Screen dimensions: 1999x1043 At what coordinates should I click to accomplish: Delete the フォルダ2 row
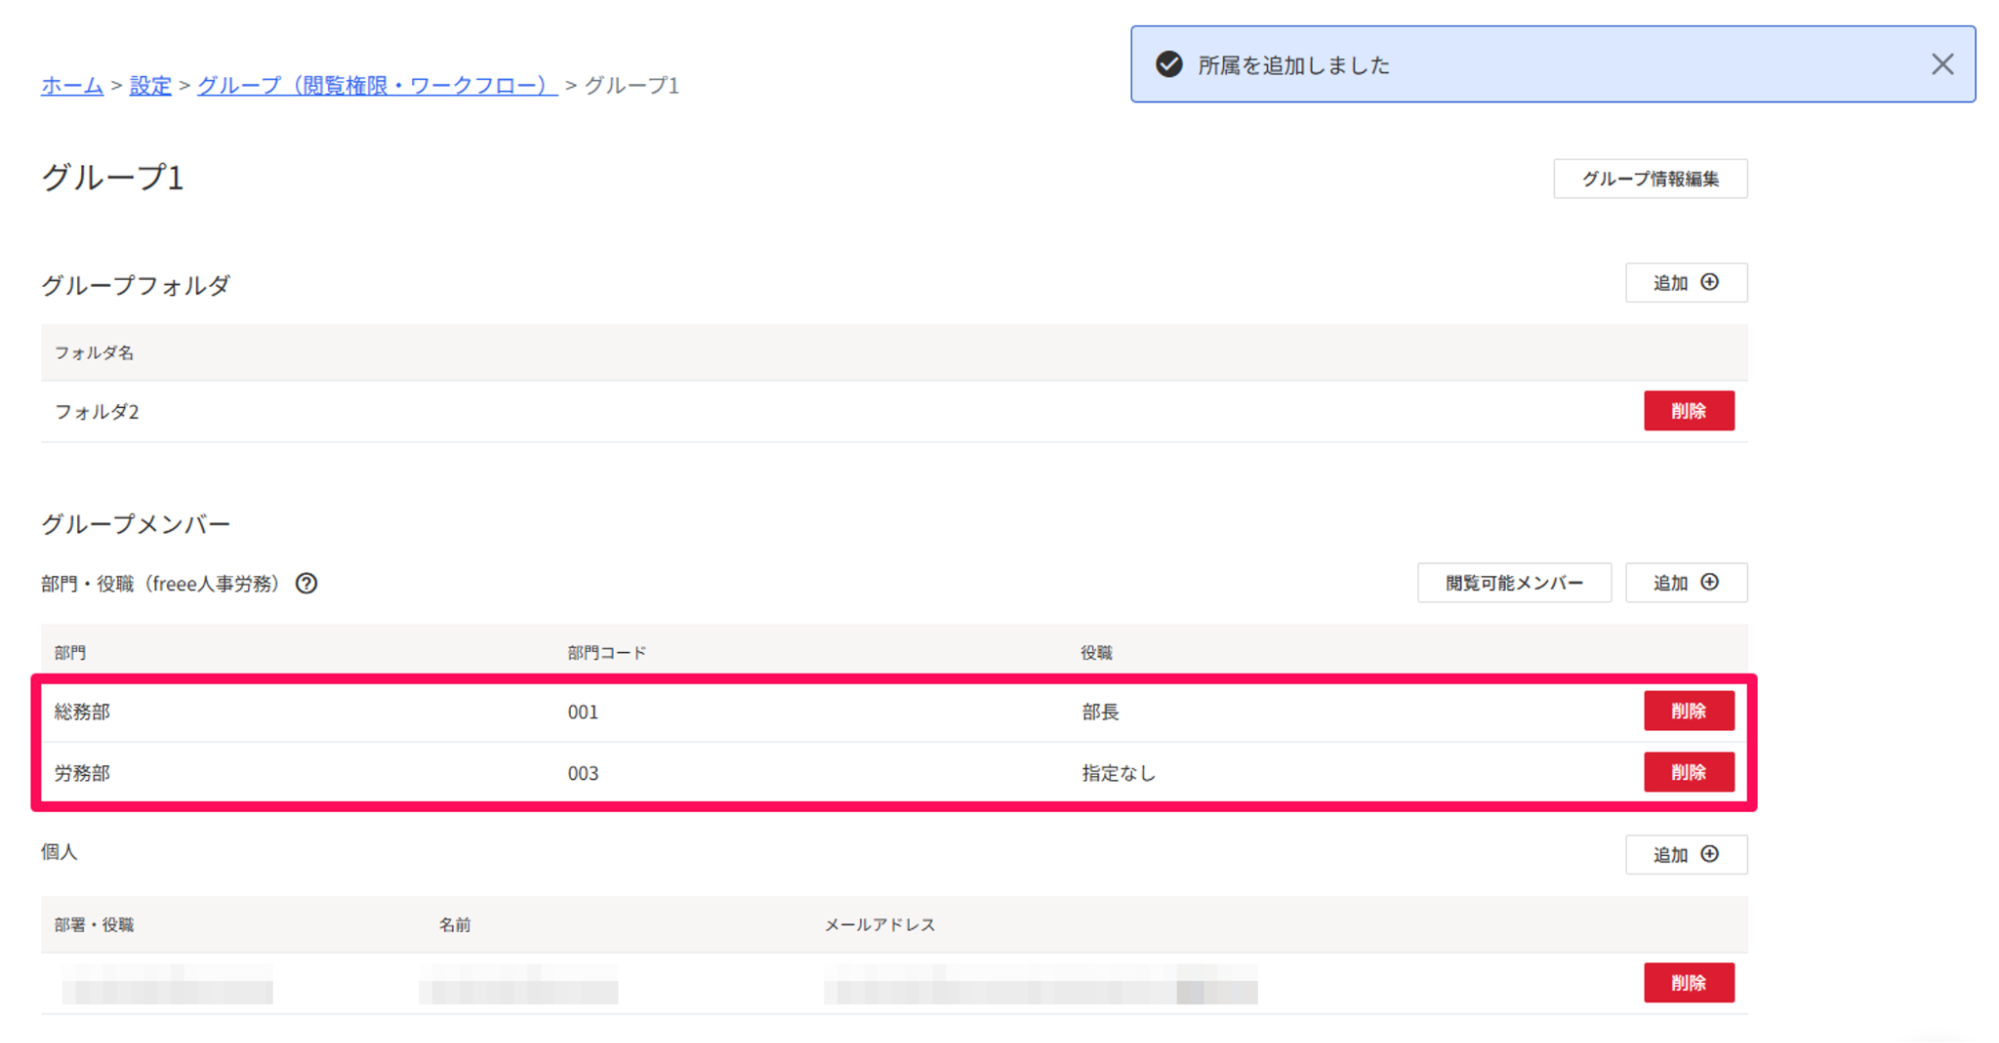click(x=1688, y=411)
